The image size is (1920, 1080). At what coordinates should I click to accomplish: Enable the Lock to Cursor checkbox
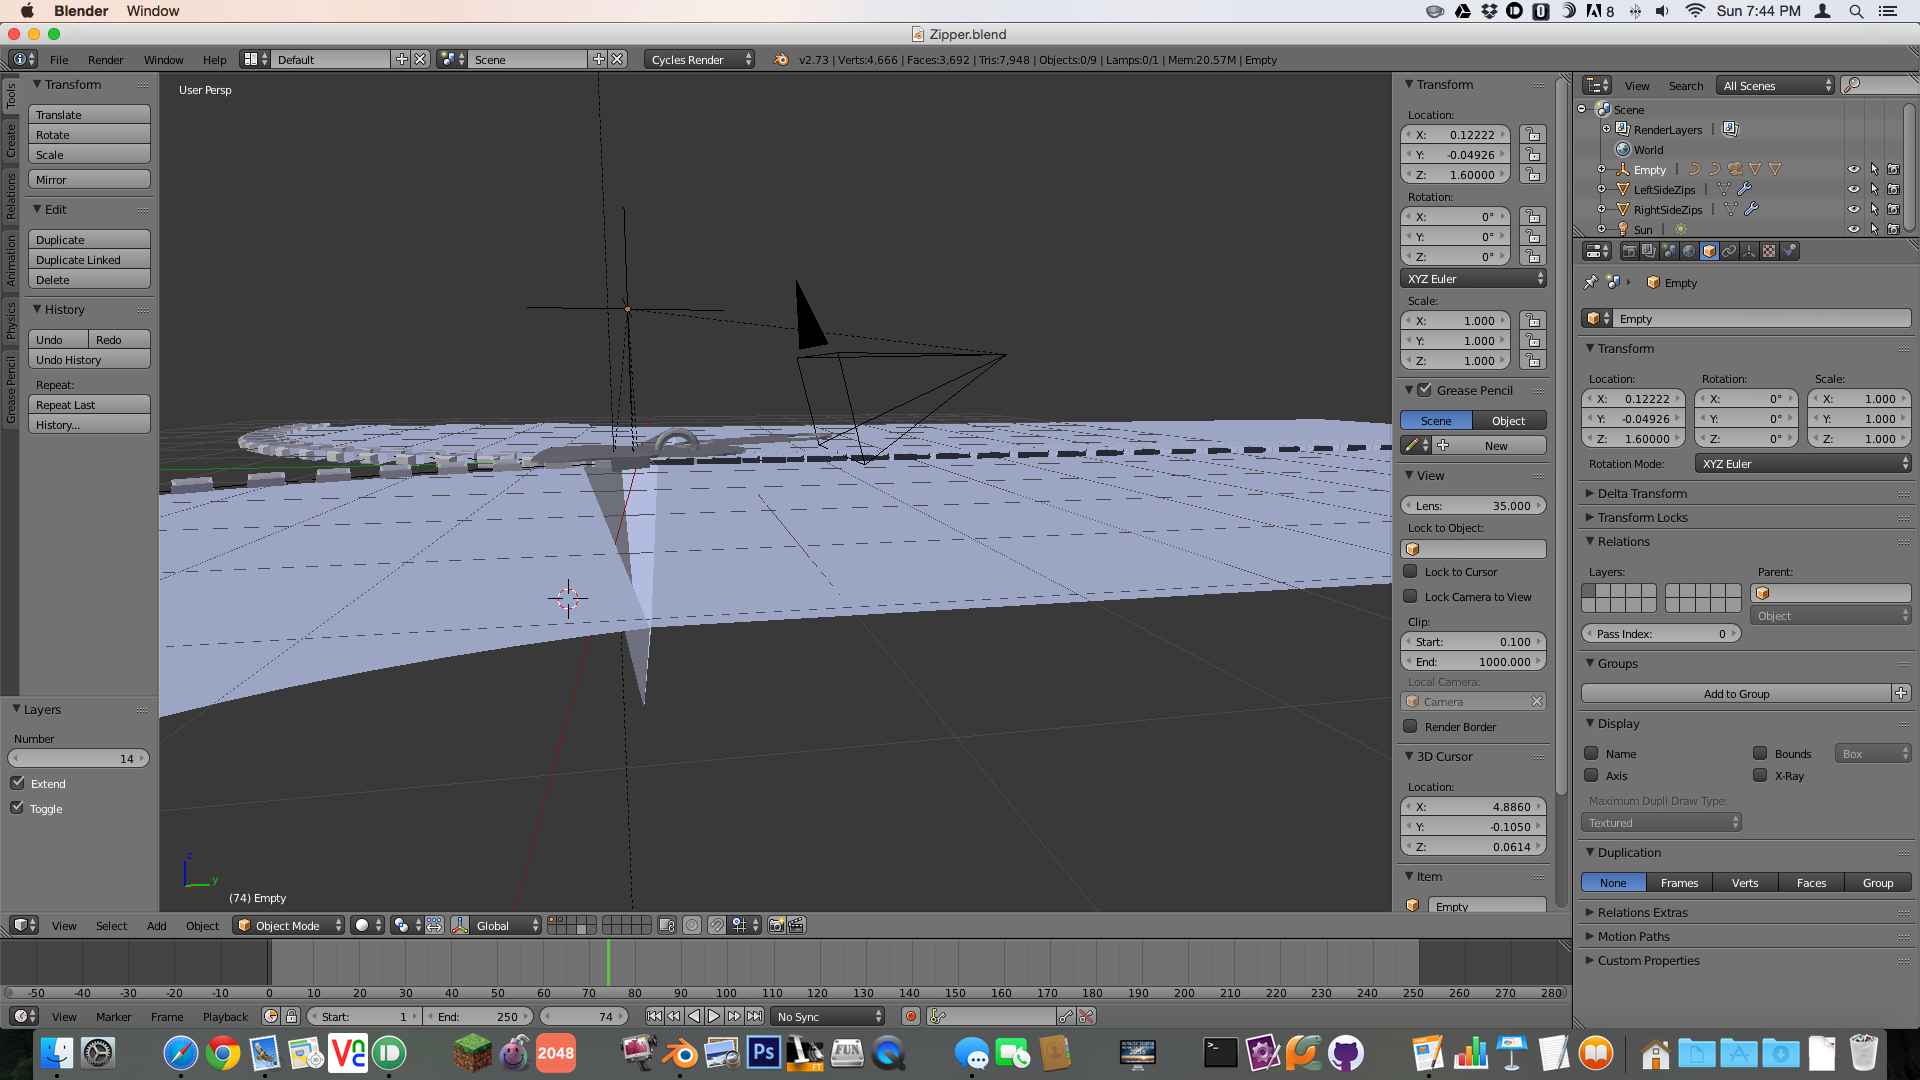pyautogui.click(x=1410, y=572)
